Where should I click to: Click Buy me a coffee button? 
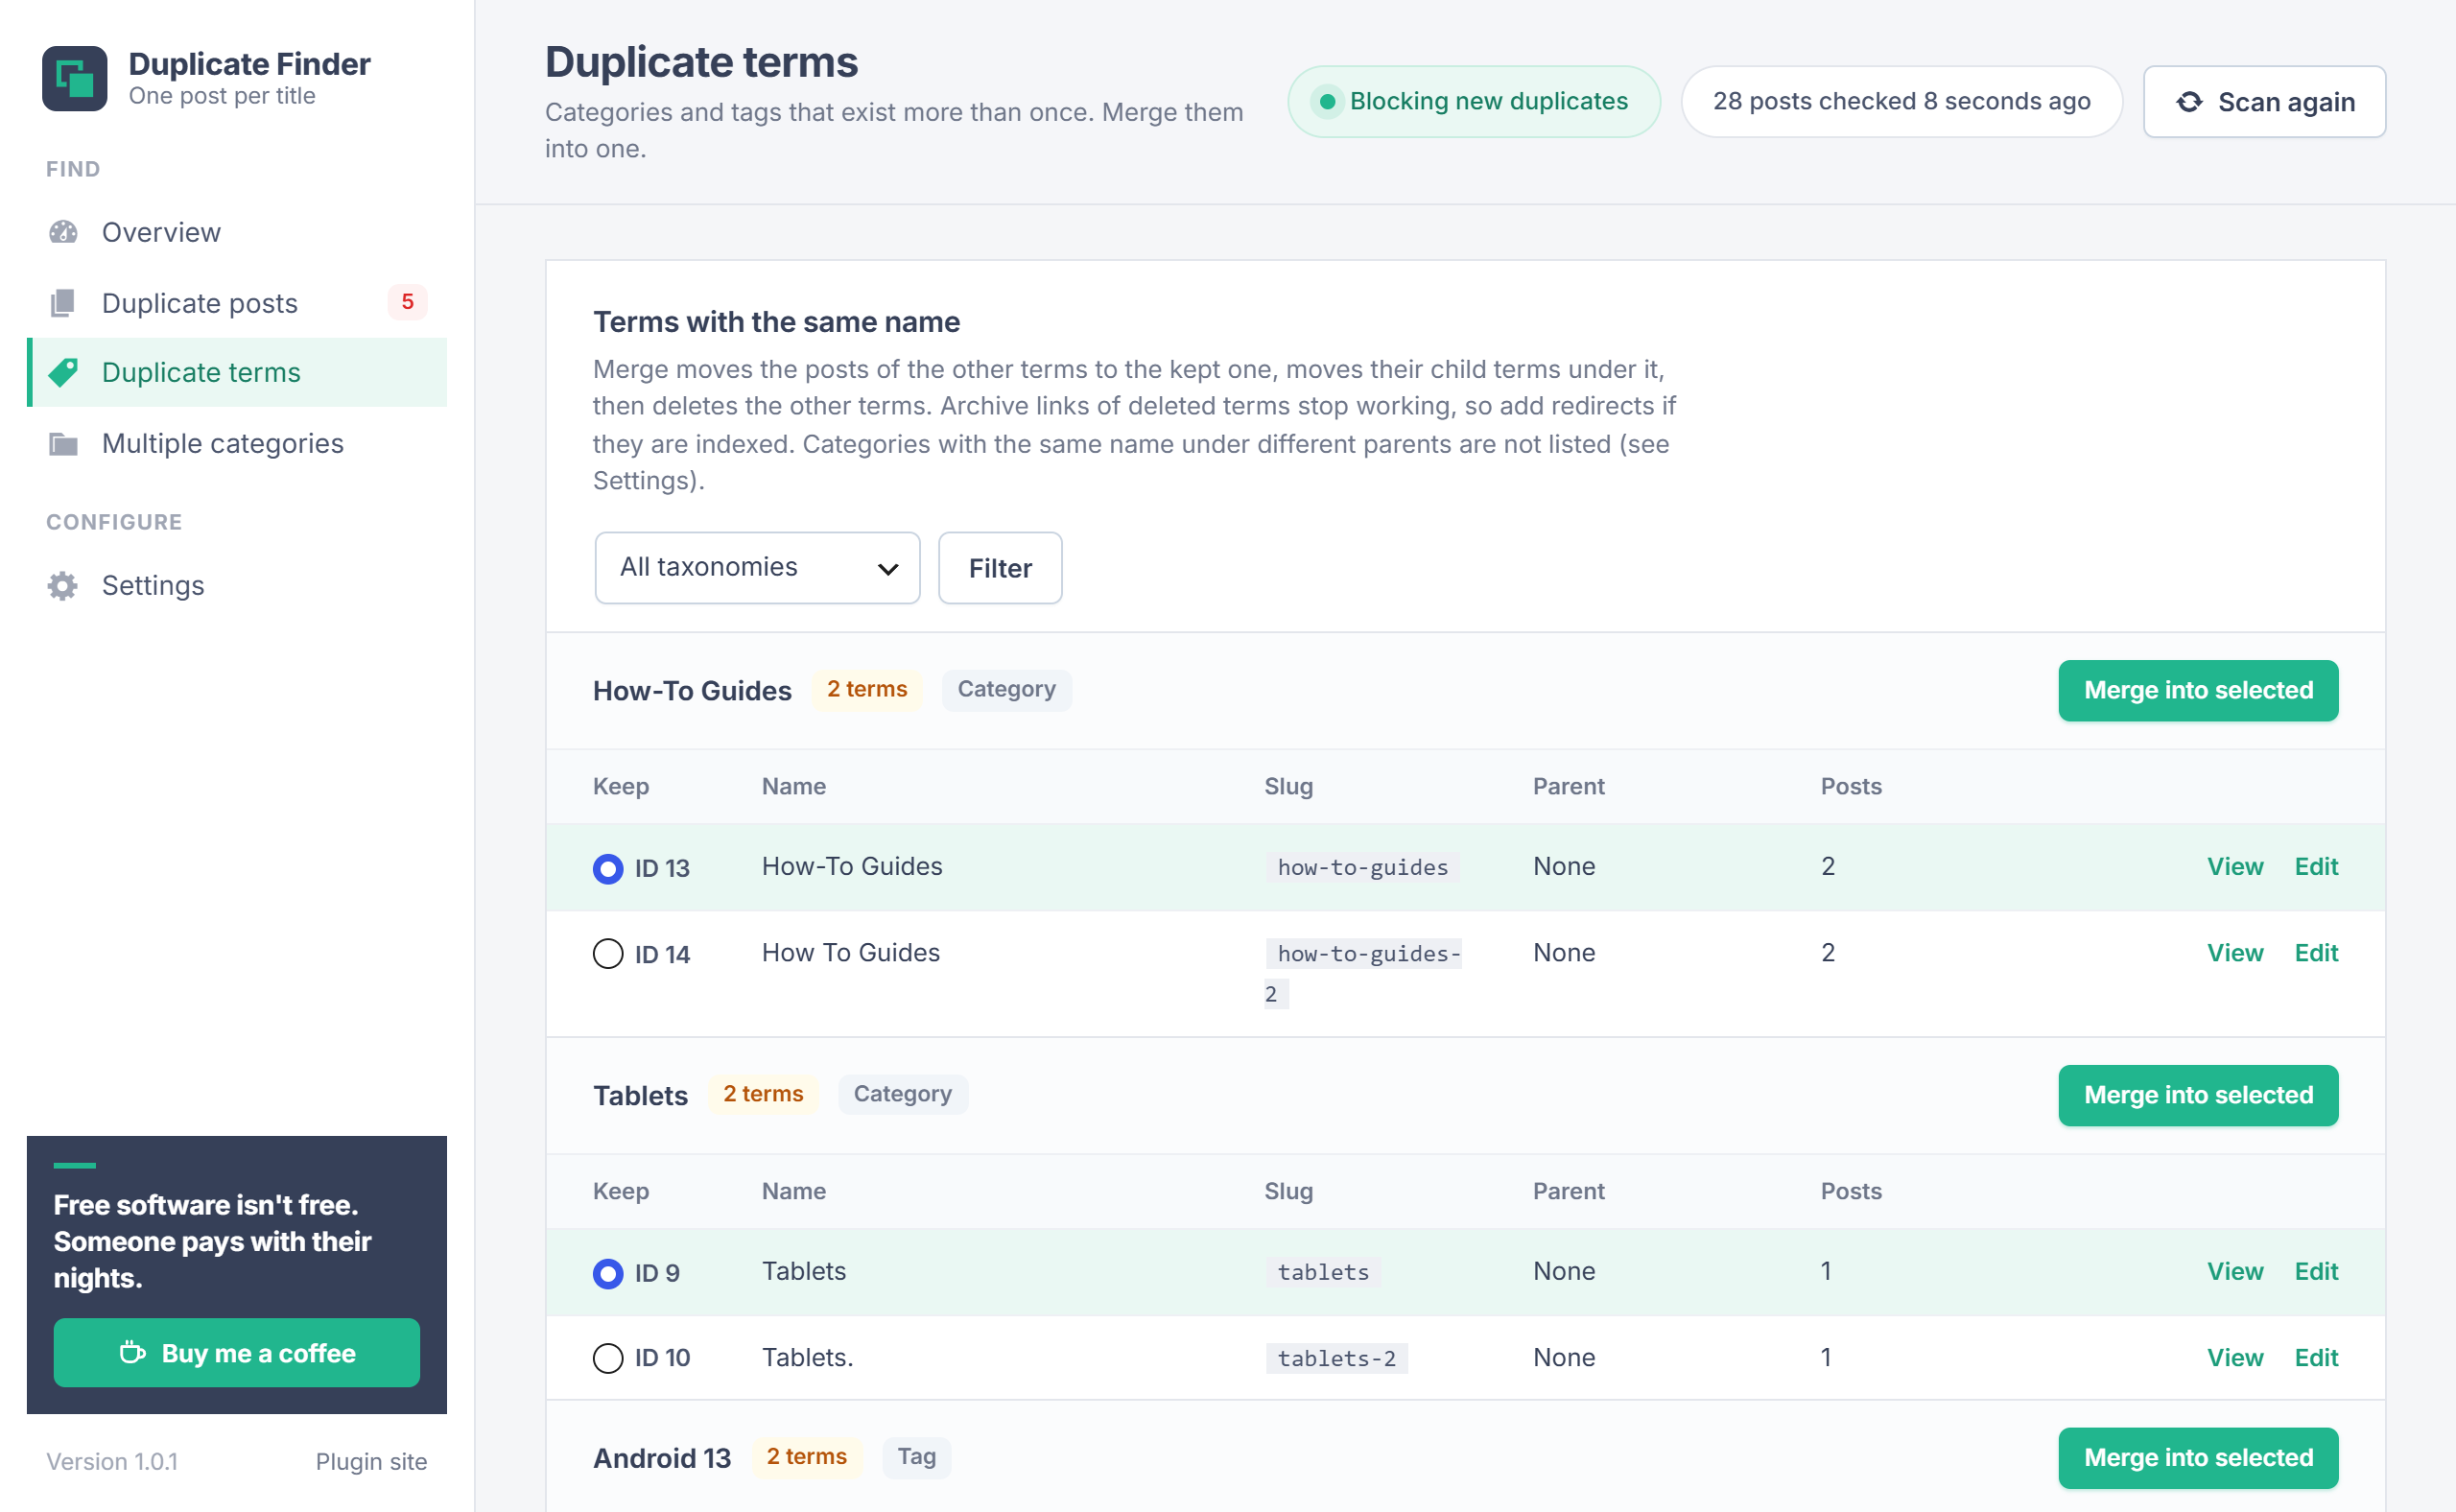point(237,1352)
